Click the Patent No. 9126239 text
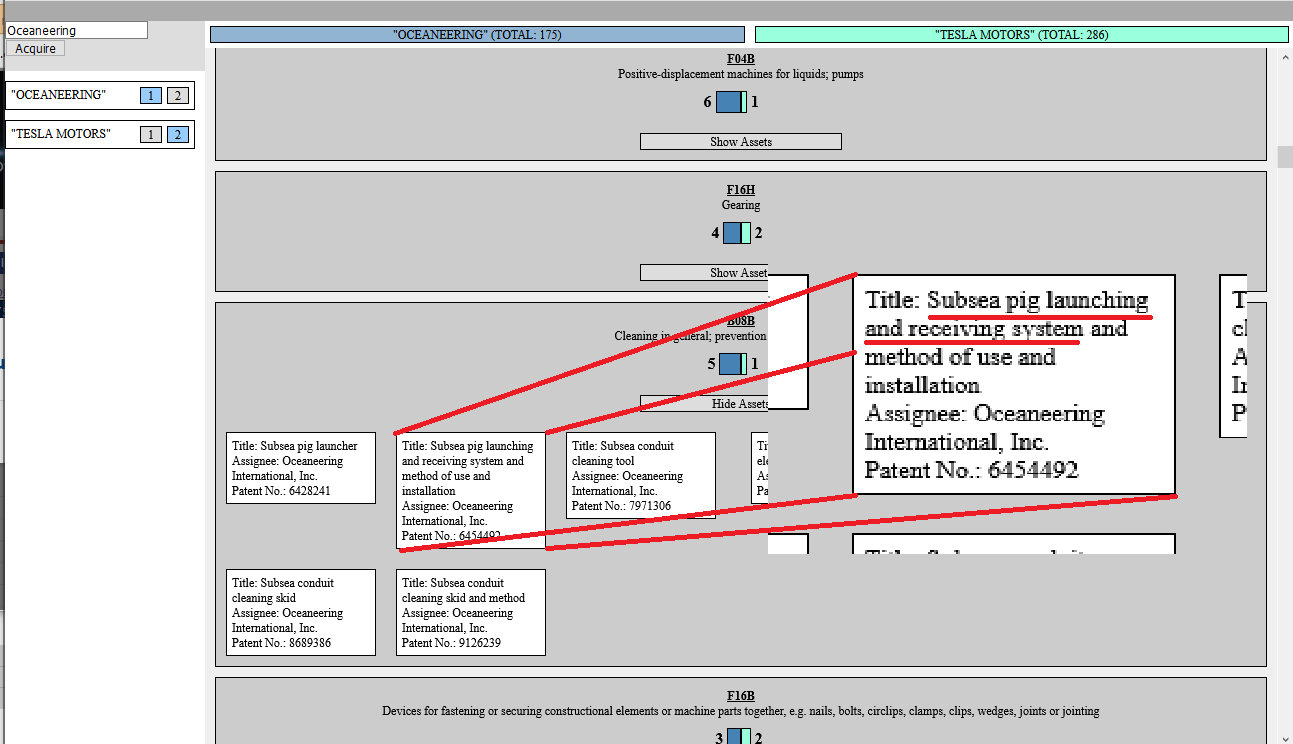The width and height of the screenshot is (1293, 744). coord(451,643)
